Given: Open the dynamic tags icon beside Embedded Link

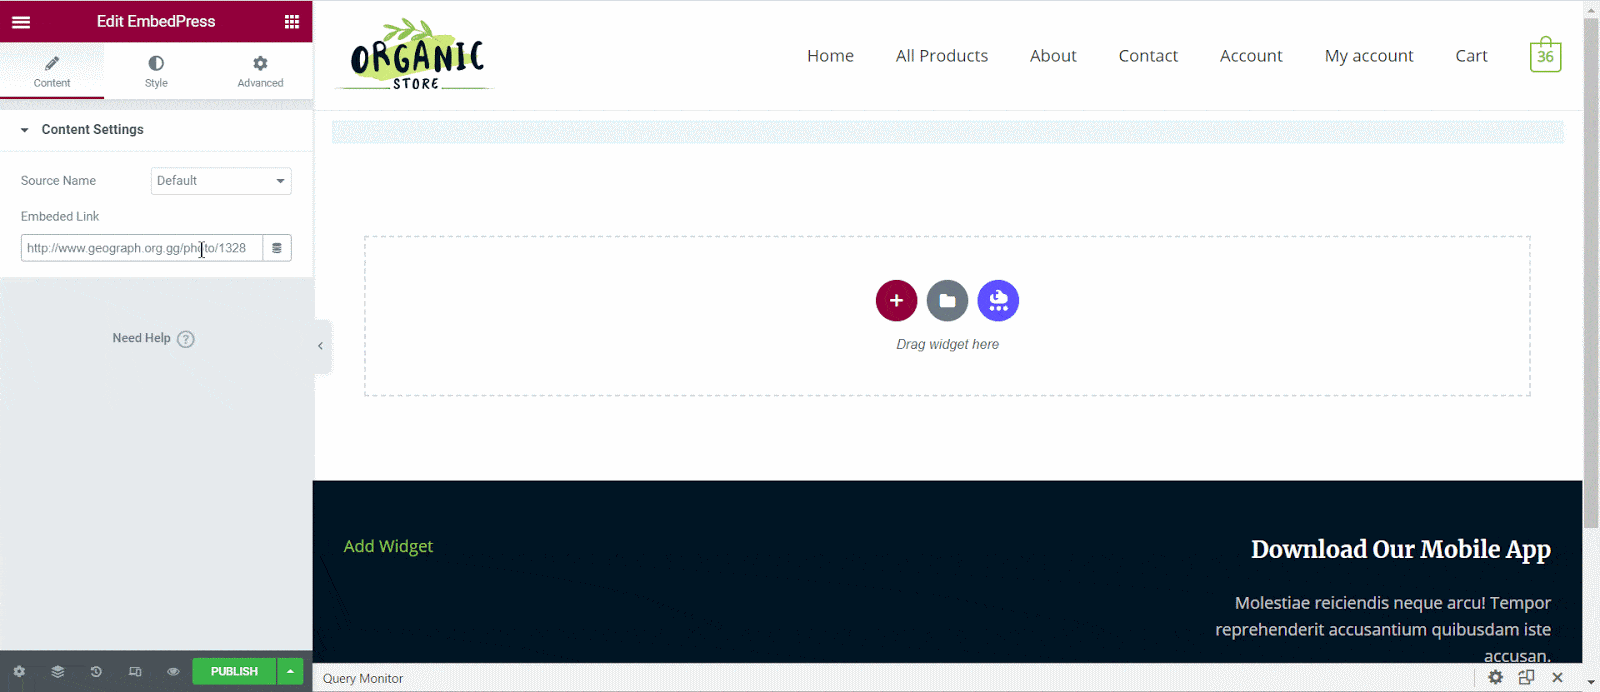Looking at the screenshot, I should click(x=277, y=248).
